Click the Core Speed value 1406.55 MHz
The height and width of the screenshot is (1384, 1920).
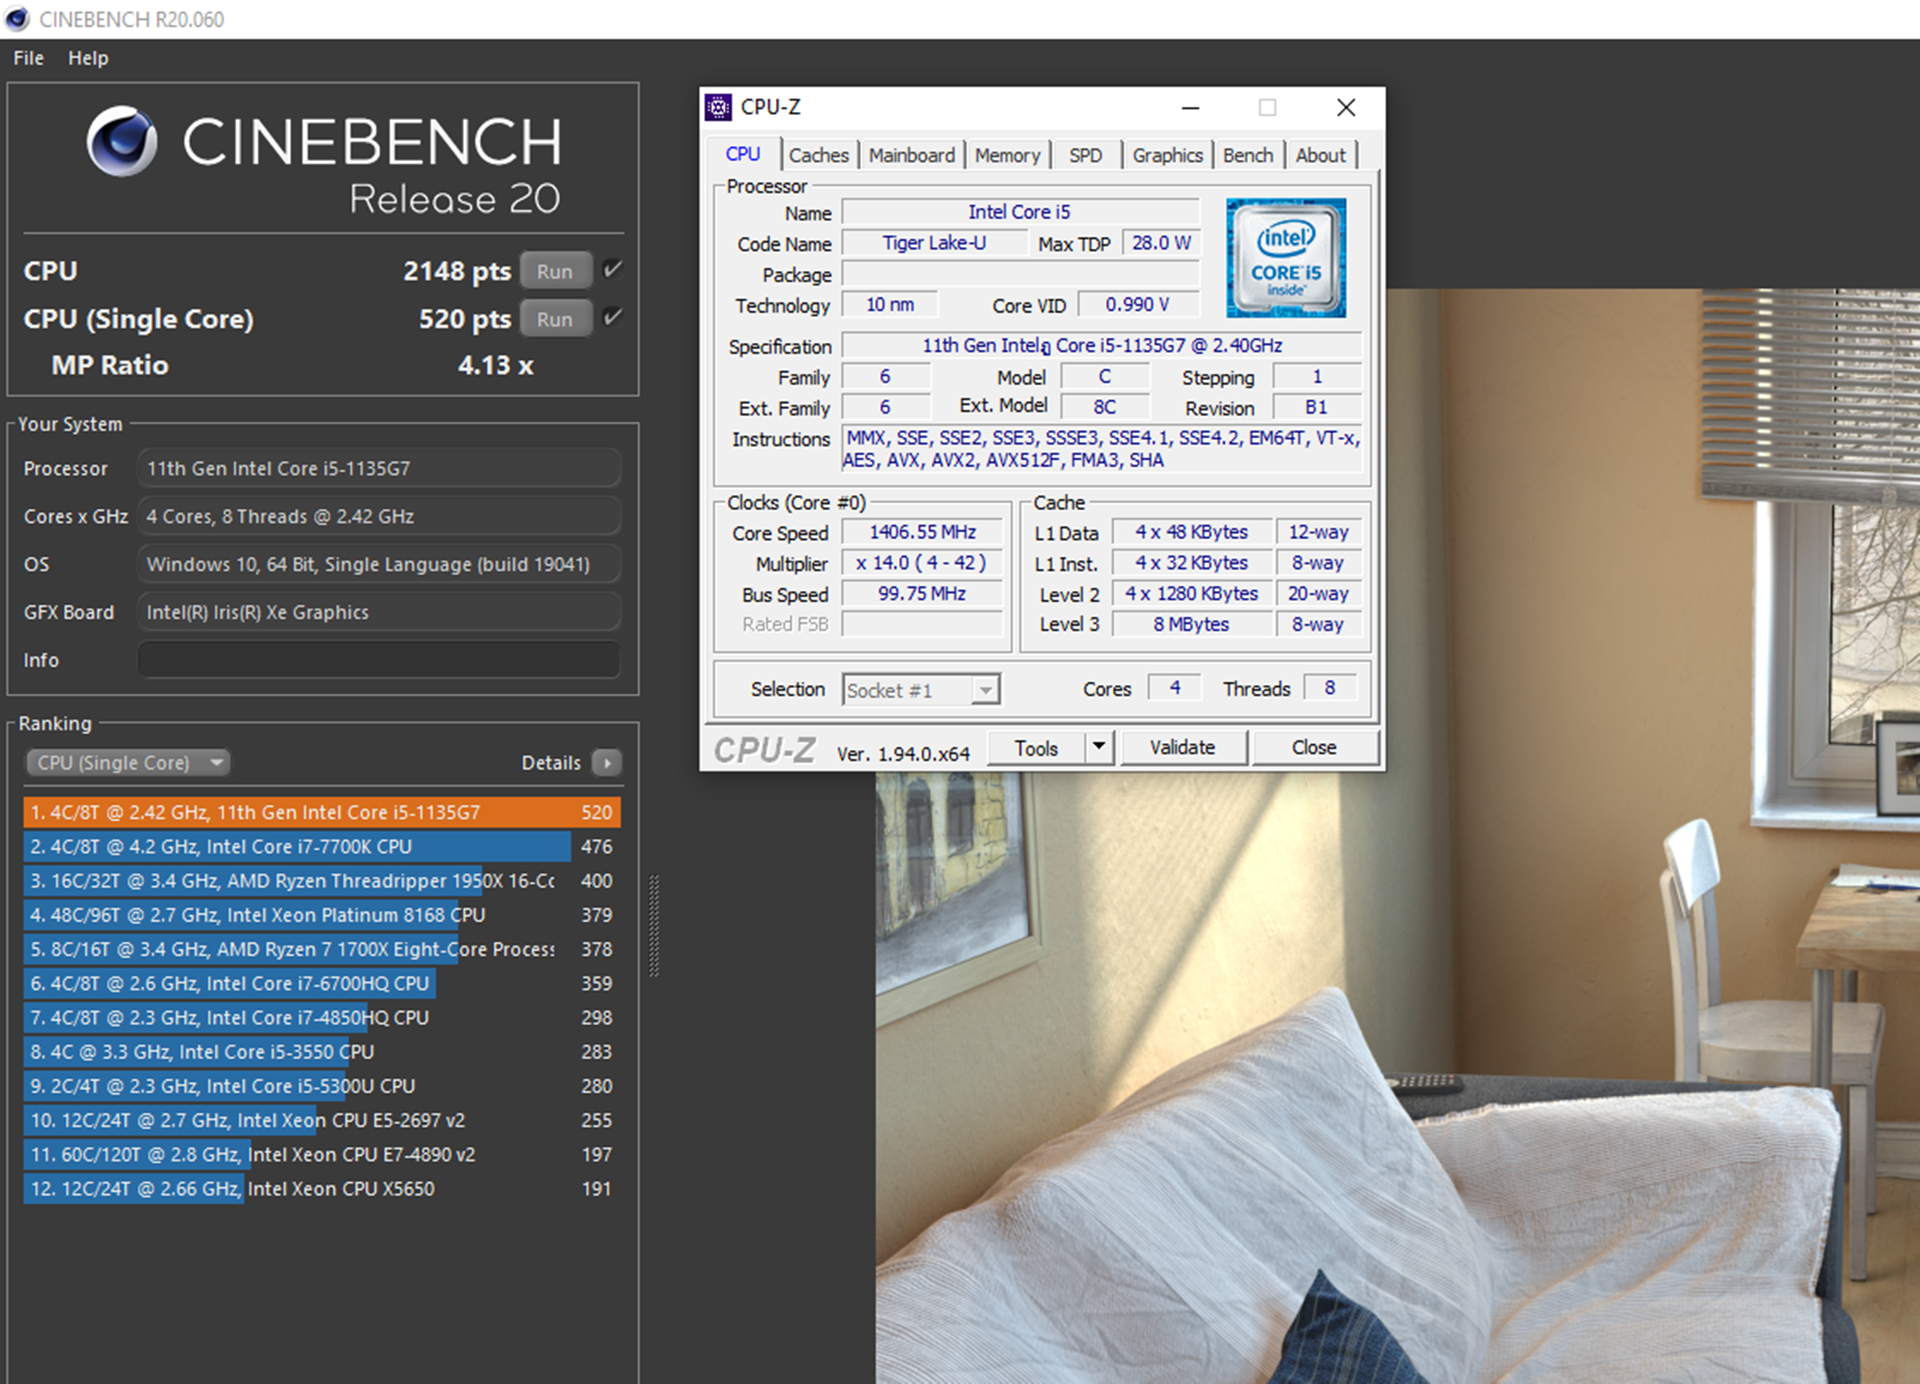pos(922,532)
